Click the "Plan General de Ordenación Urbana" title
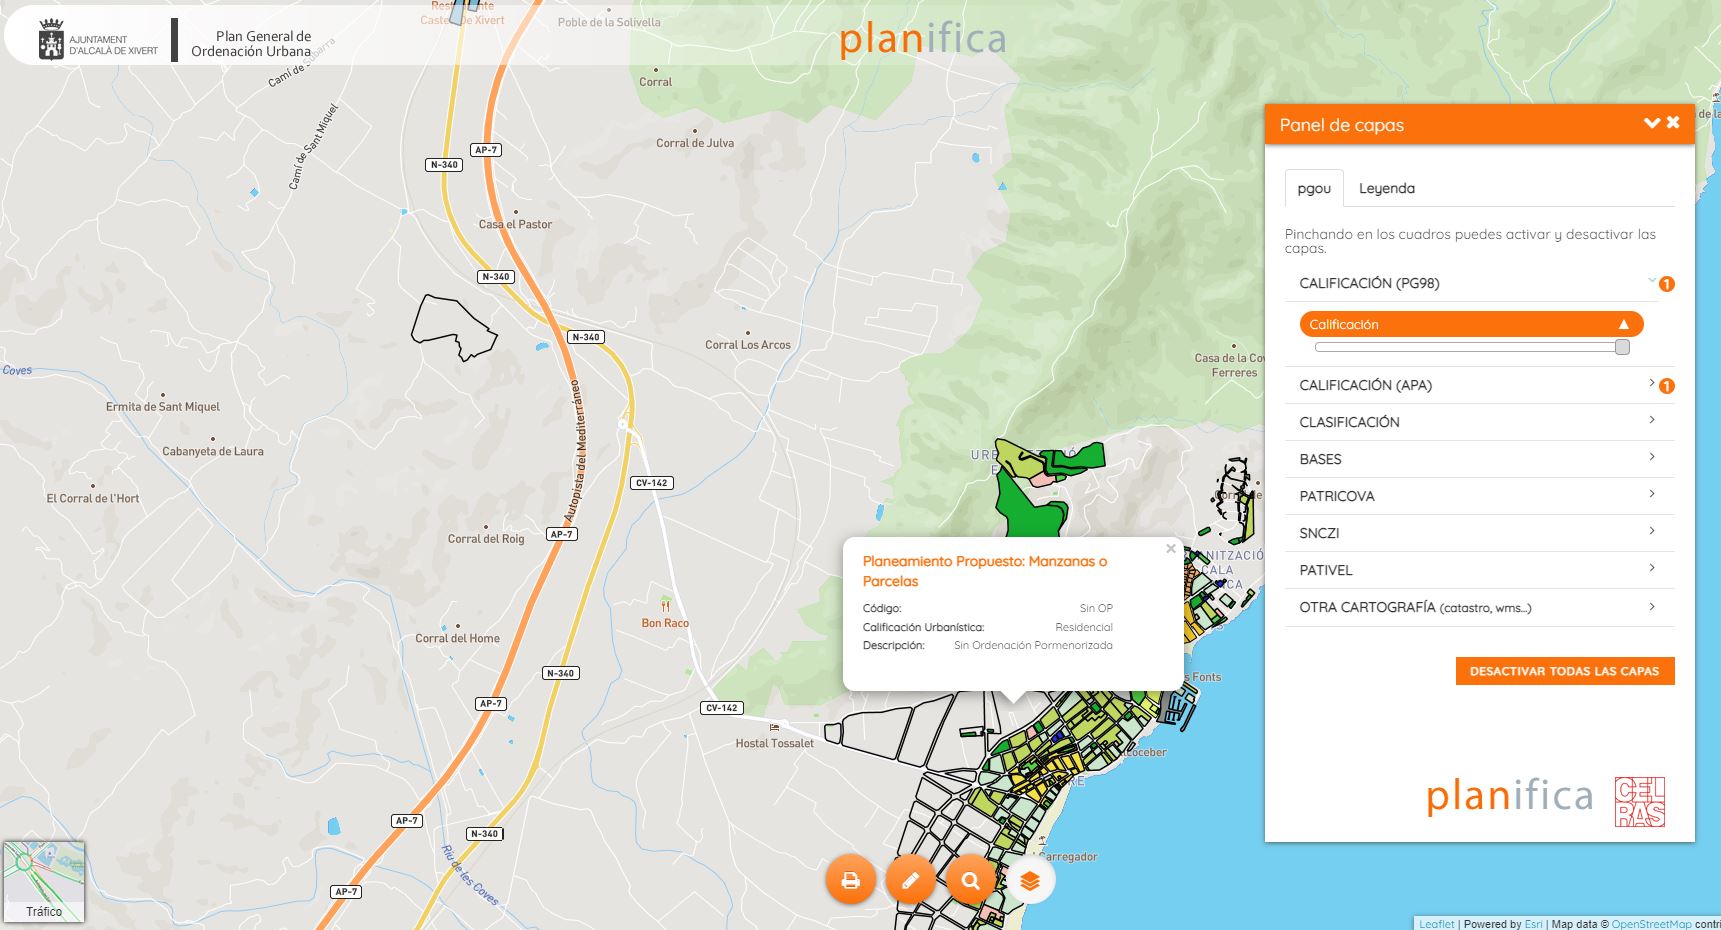Screen dimensions: 1721x930 coord(251,43)
